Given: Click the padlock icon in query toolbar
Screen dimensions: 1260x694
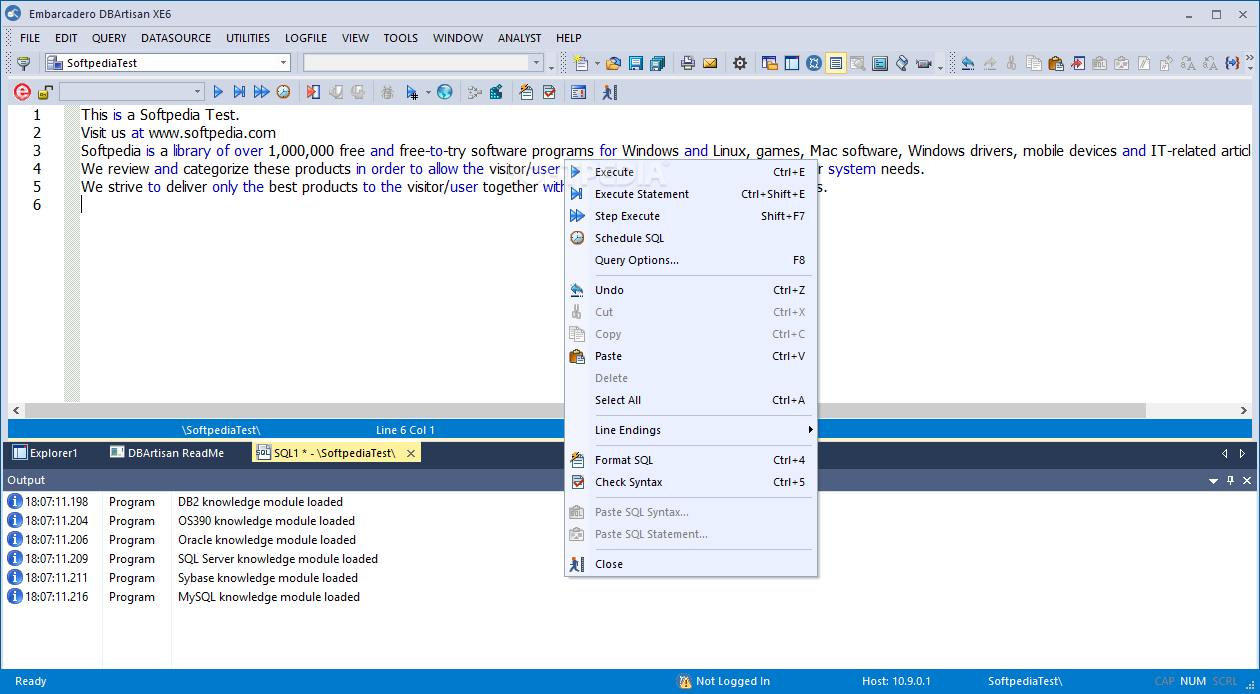Looking at the screenshot, I should pos(45,92).
